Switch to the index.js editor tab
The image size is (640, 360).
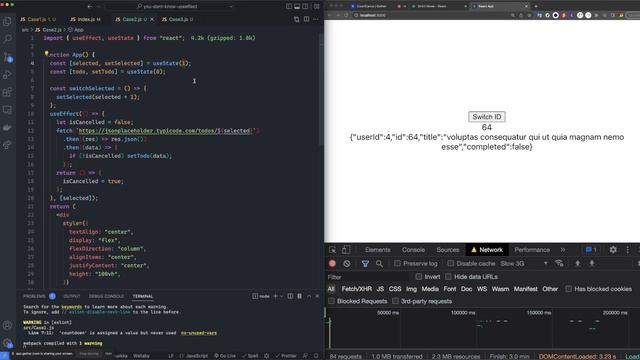click(85, 19)
